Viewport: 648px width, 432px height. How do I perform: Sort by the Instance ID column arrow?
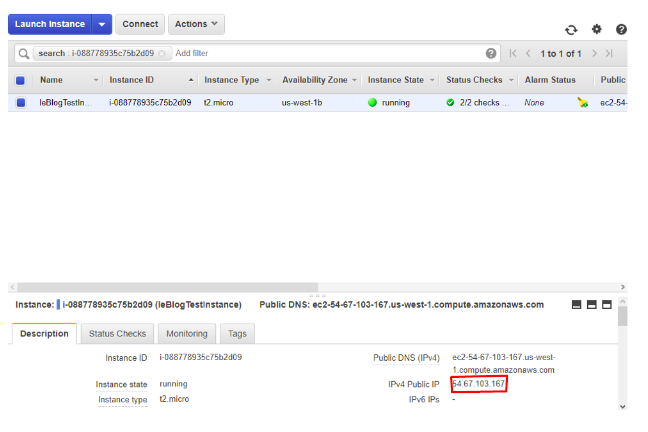point(191,80)
